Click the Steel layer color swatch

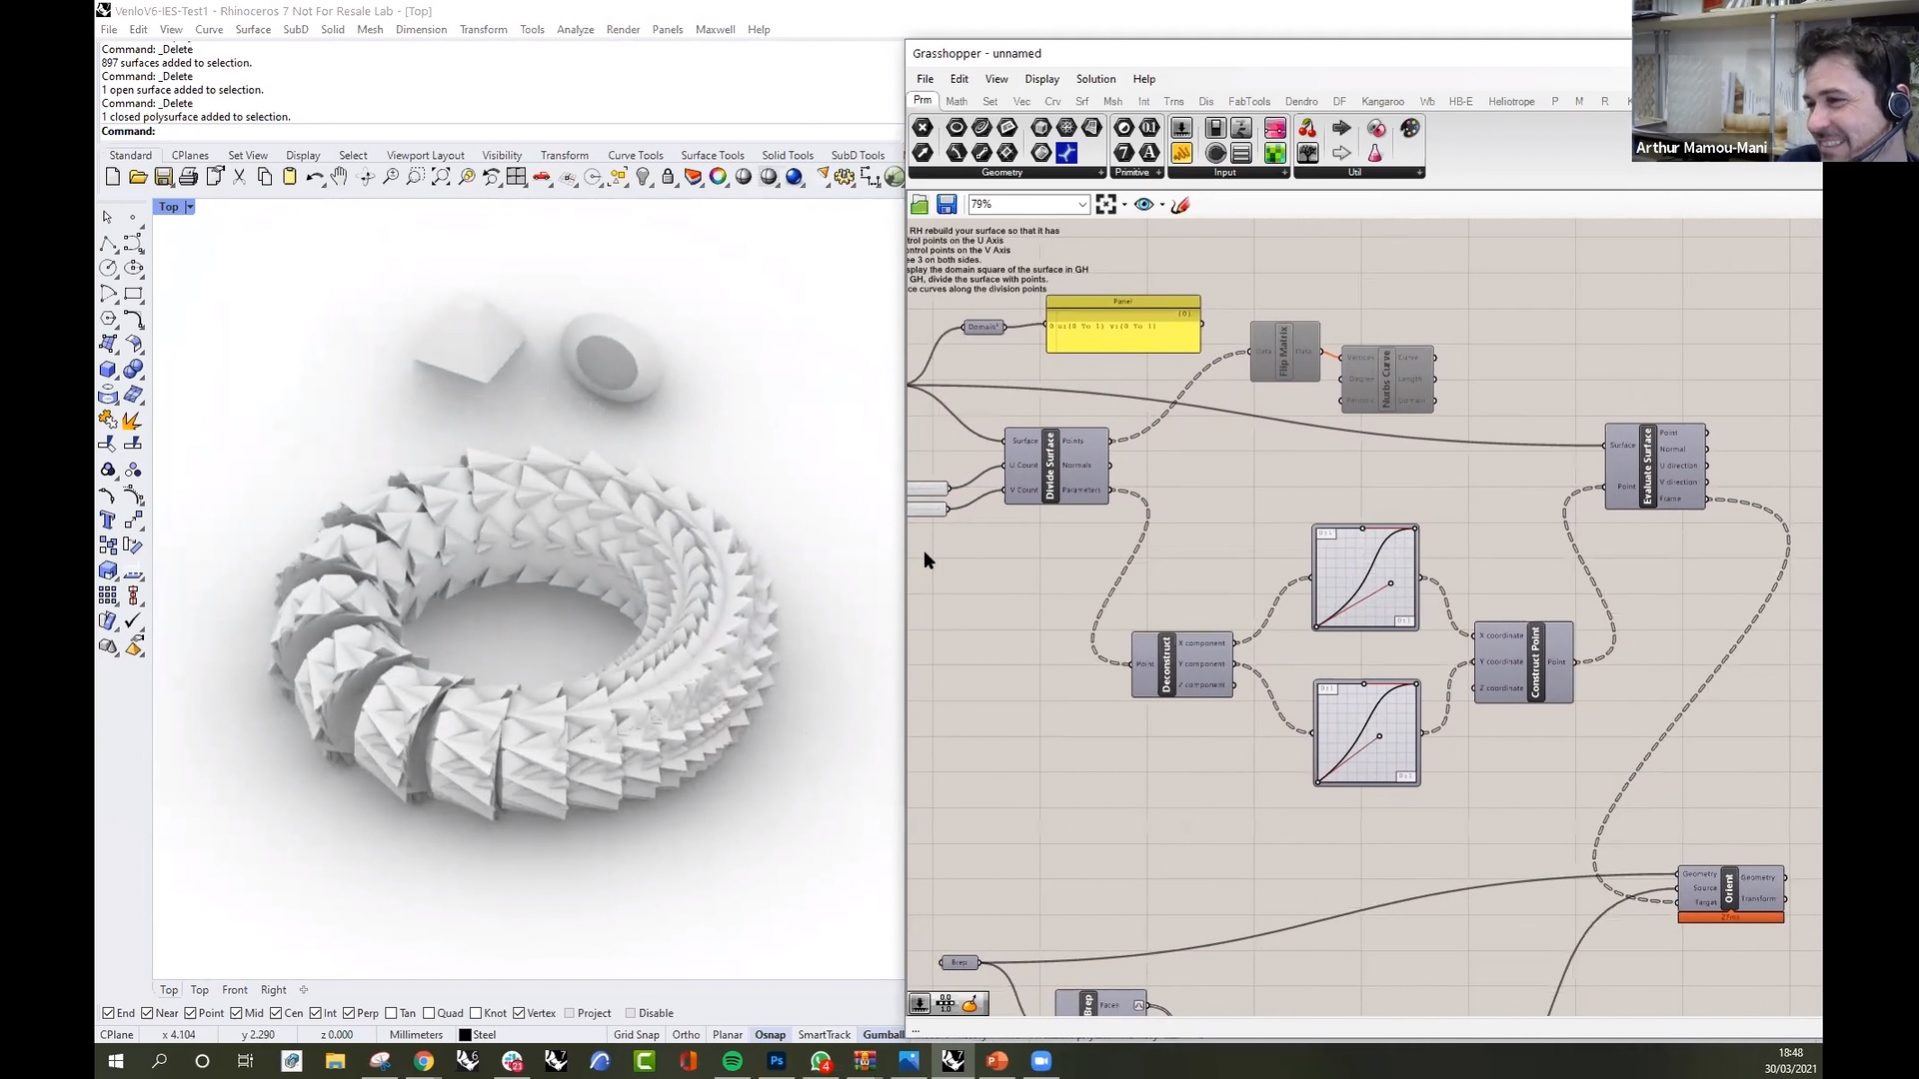tap(465, 1034)
